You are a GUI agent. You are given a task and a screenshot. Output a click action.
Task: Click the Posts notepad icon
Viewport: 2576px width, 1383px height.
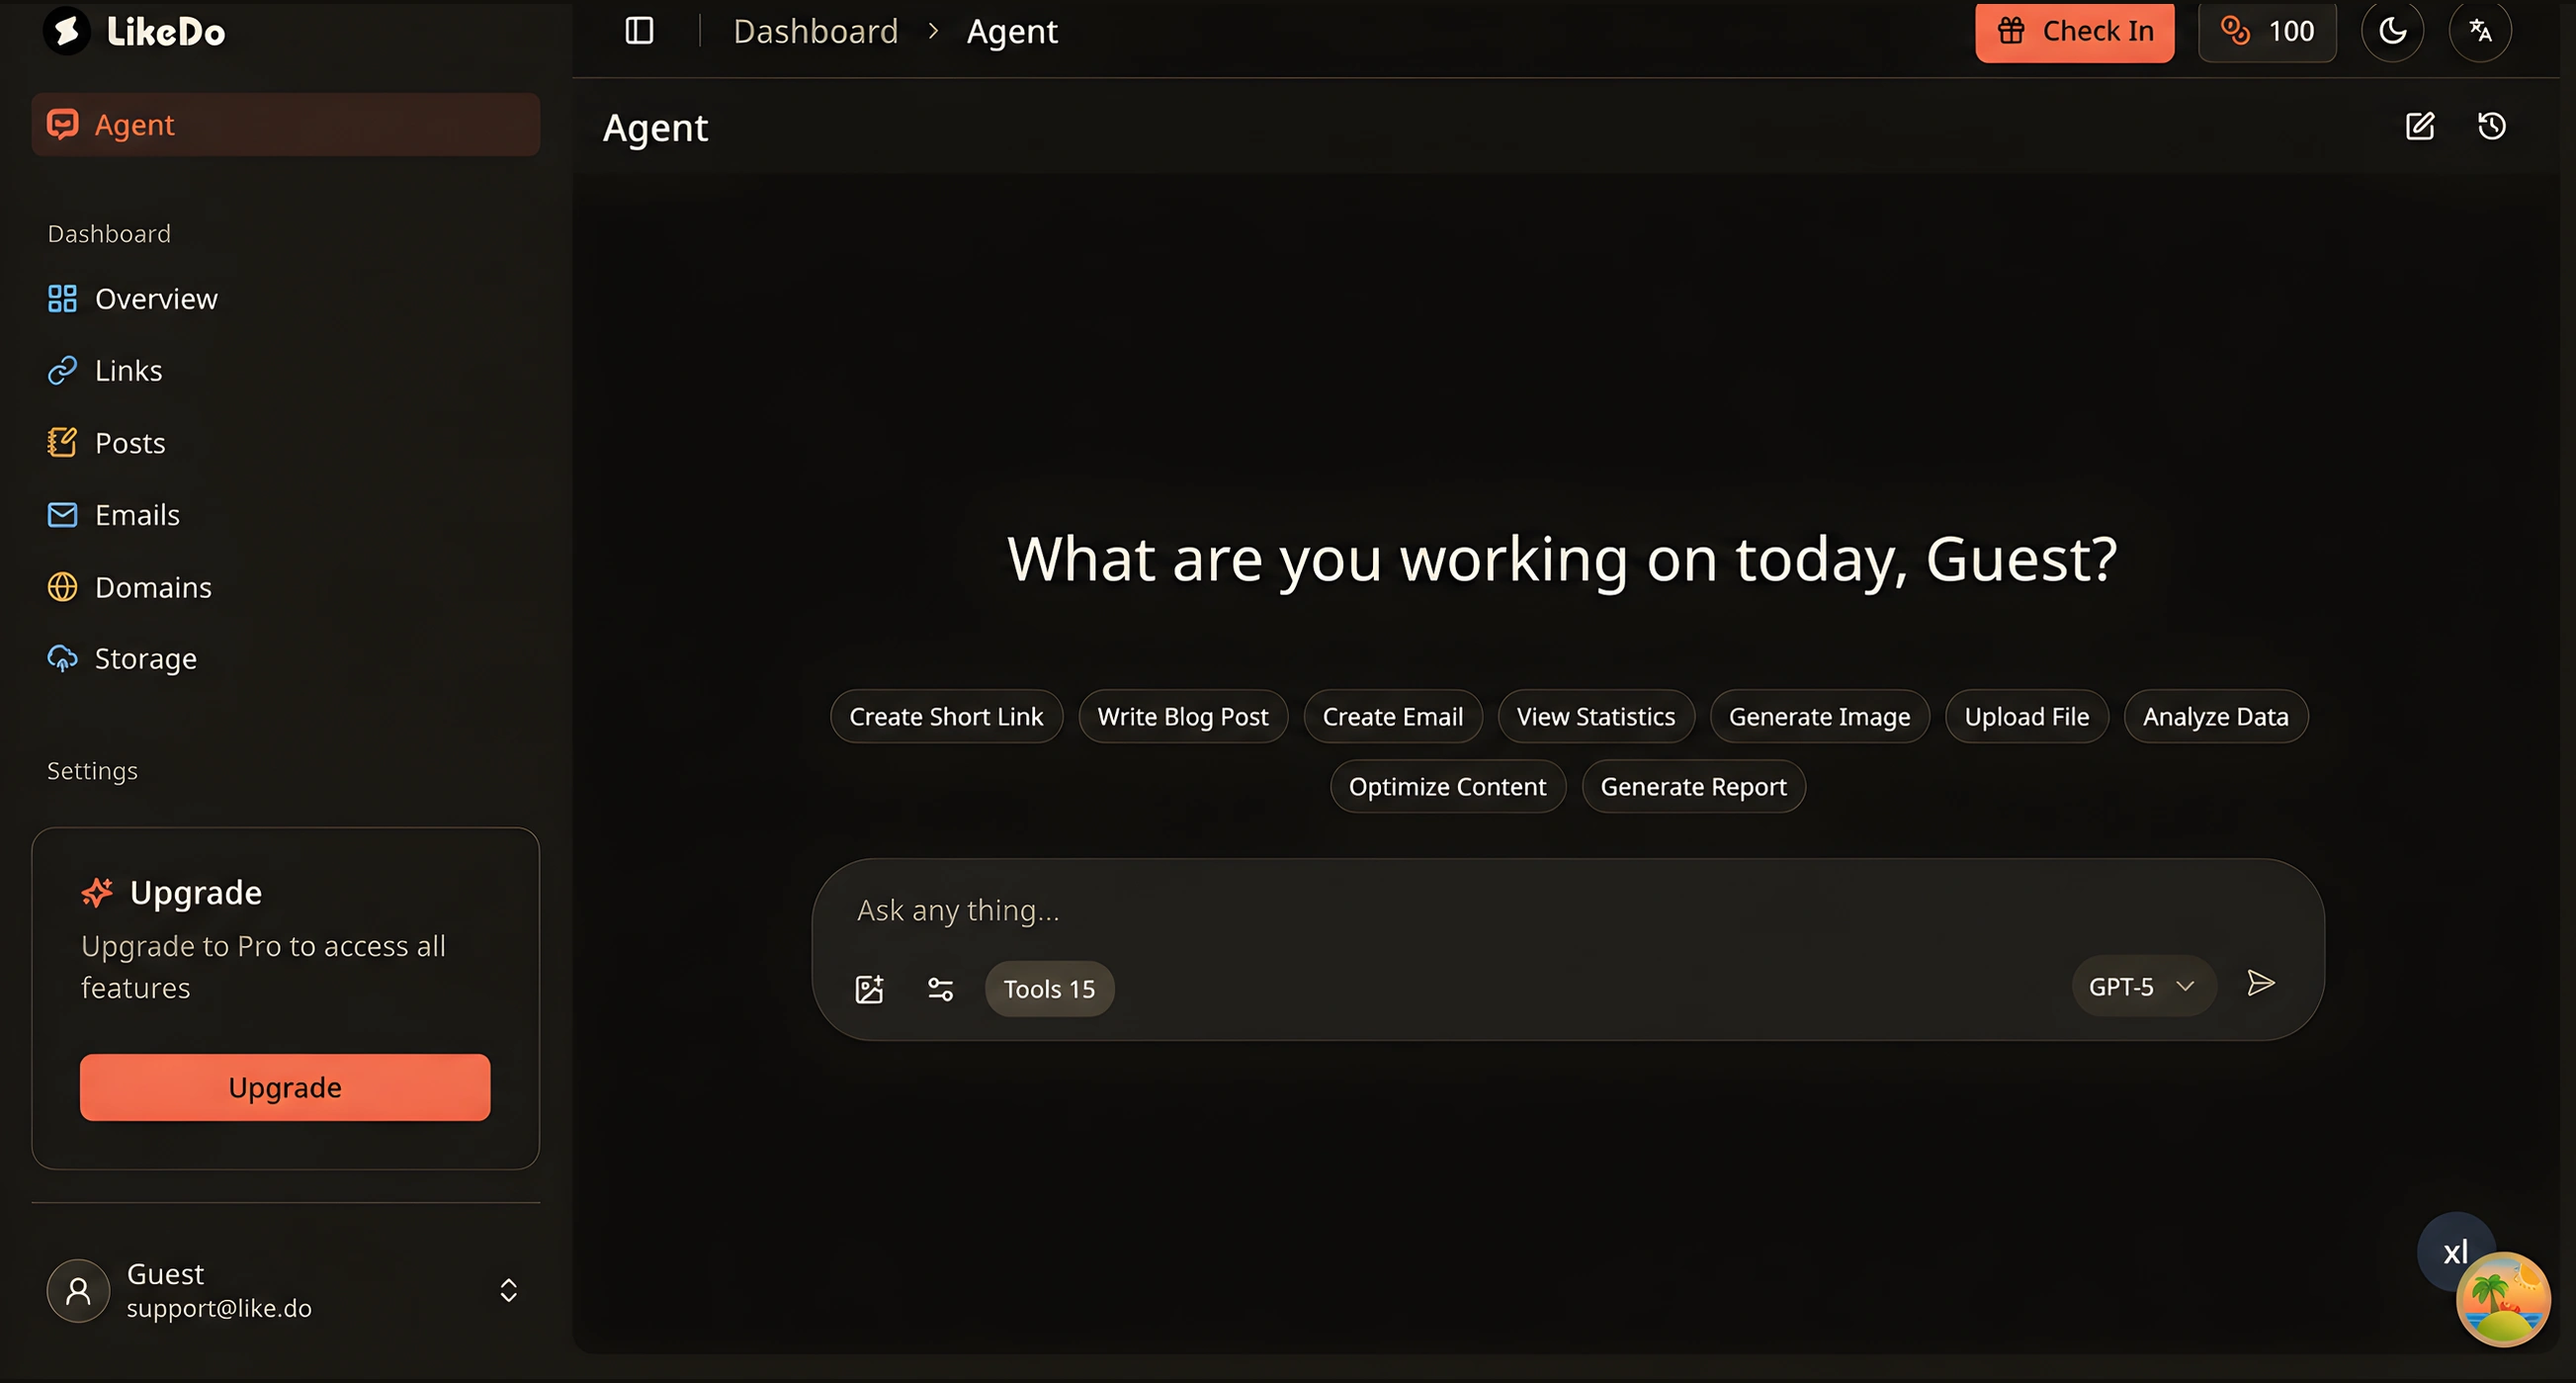pyautogui.click(x=62, y=443)
